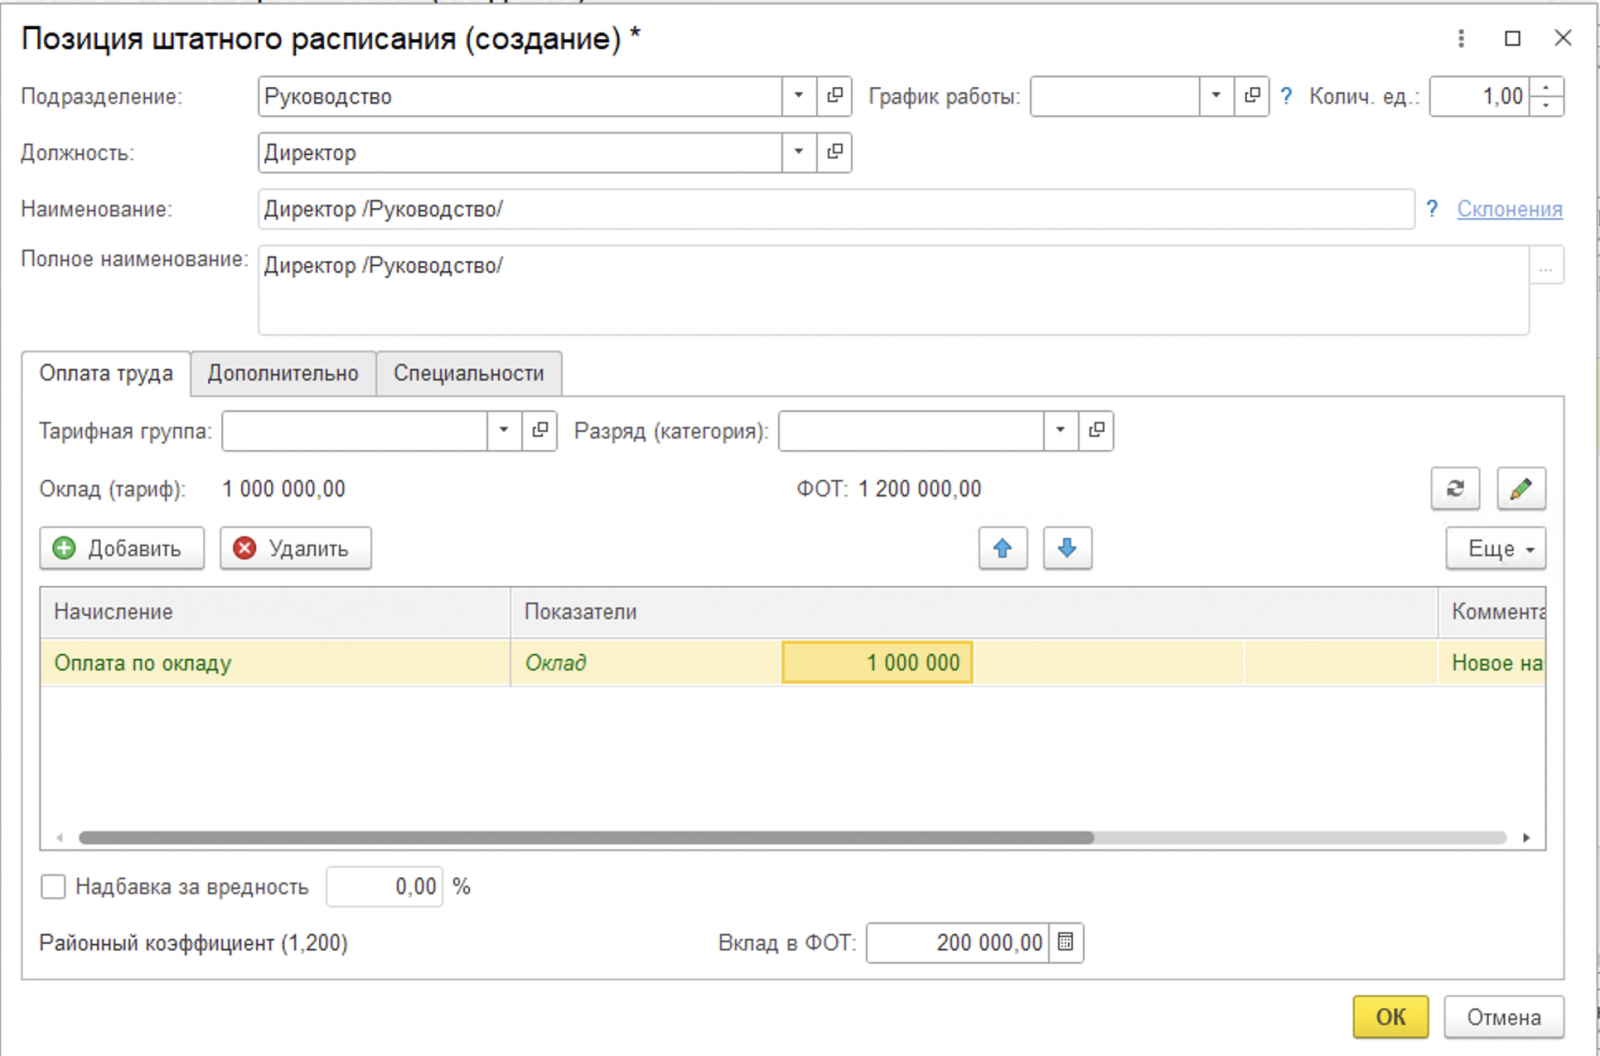Move accrual row down with blue arrow
Viewport: 1600px width, 1056px height.
1067,548
